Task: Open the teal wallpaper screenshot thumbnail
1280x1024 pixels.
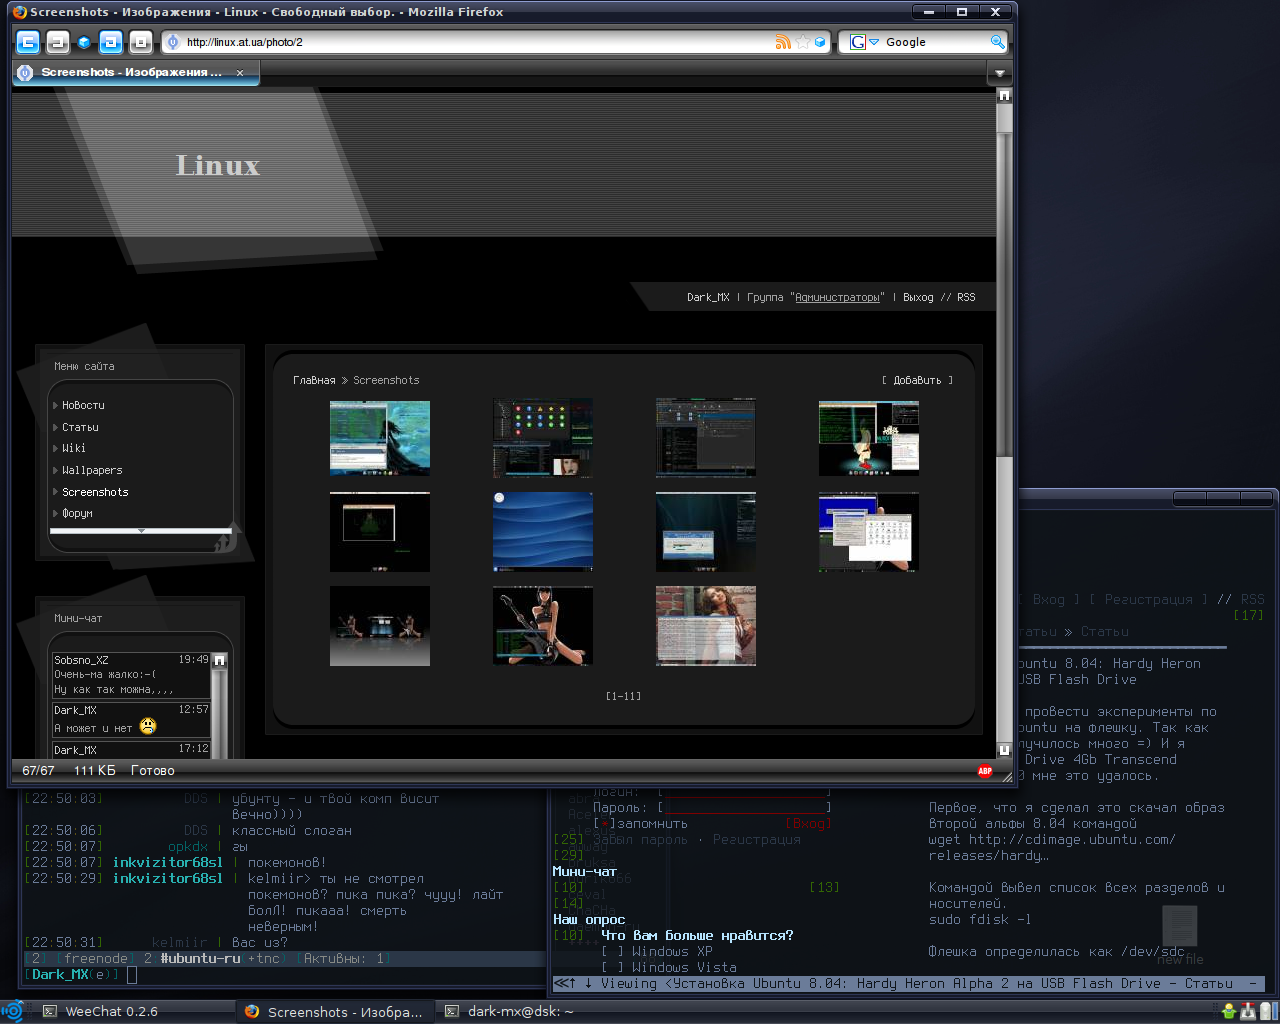Action: point(380,438)
